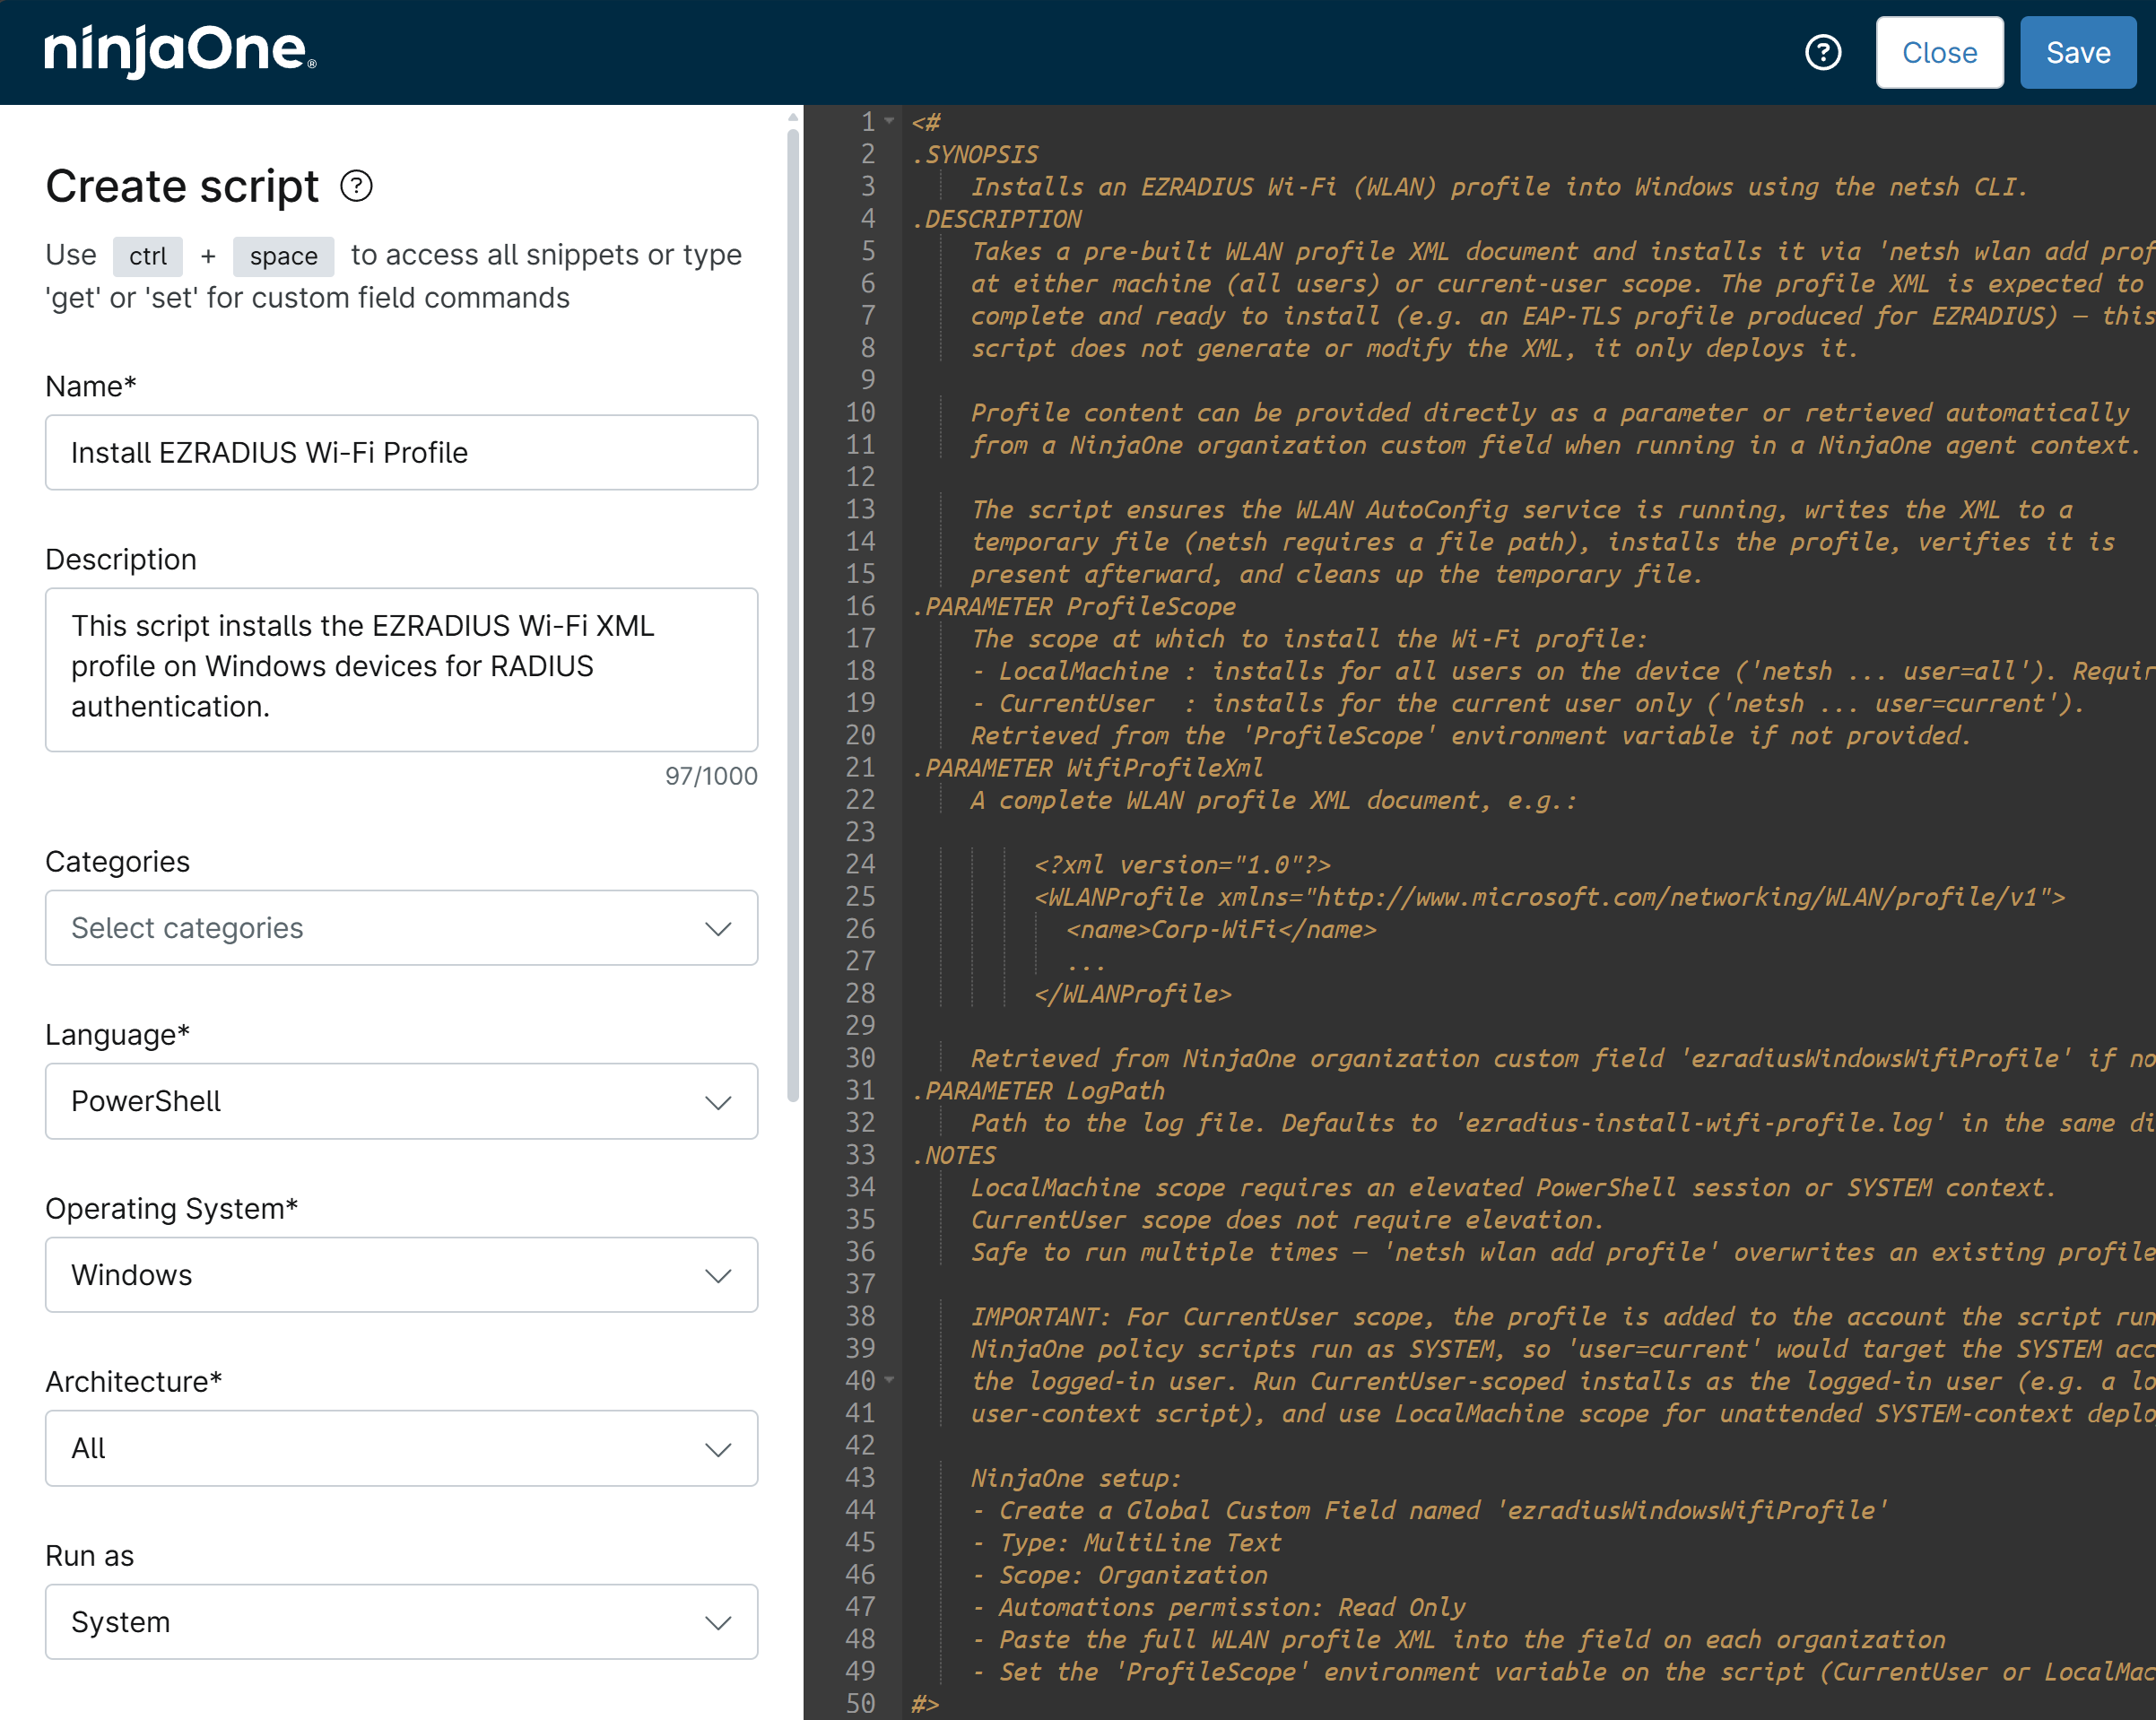Viewport: 2156px width, 1720px height.
Task: Click the '- Type: MultiLine Text' line
Action: coord(1126,1542)
